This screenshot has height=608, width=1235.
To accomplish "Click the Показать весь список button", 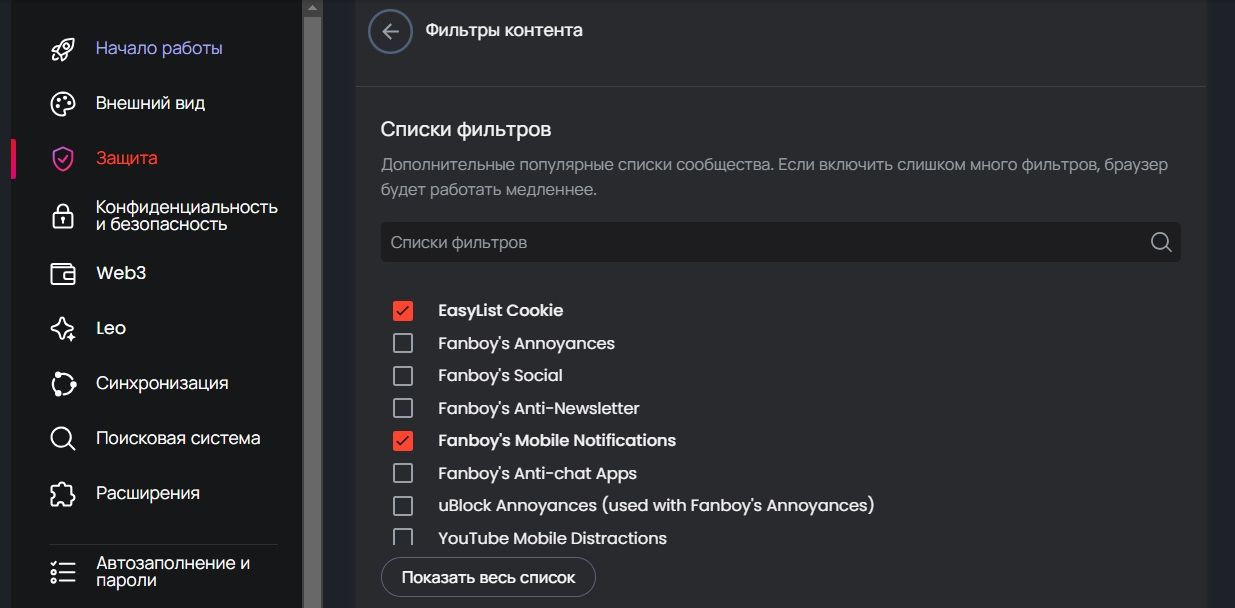I will [x=488, y=578].
